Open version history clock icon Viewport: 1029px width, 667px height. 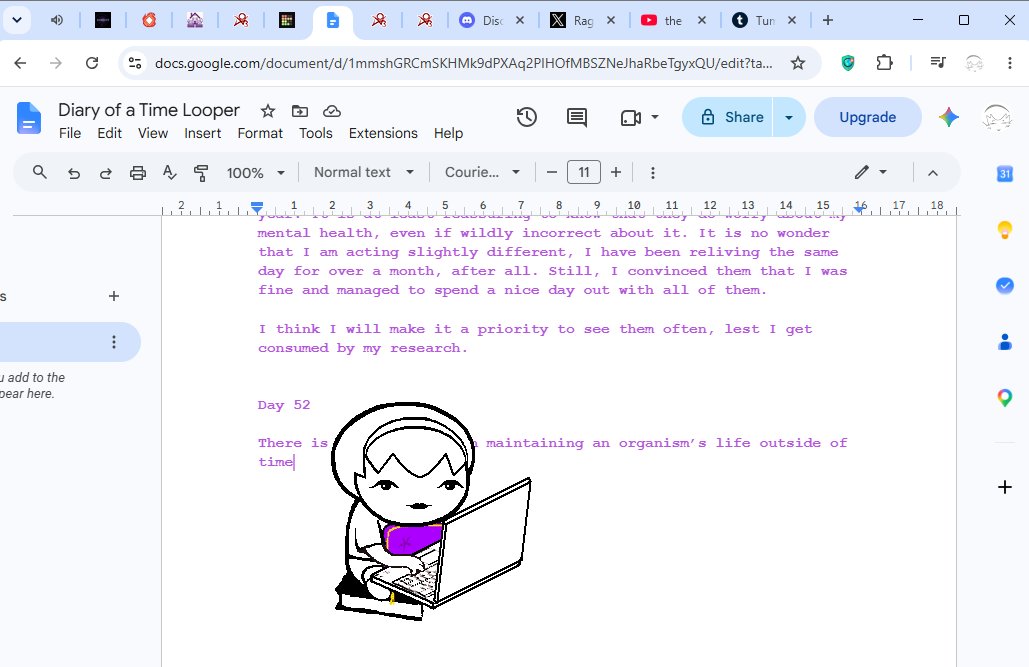click(x=526, y=118)
